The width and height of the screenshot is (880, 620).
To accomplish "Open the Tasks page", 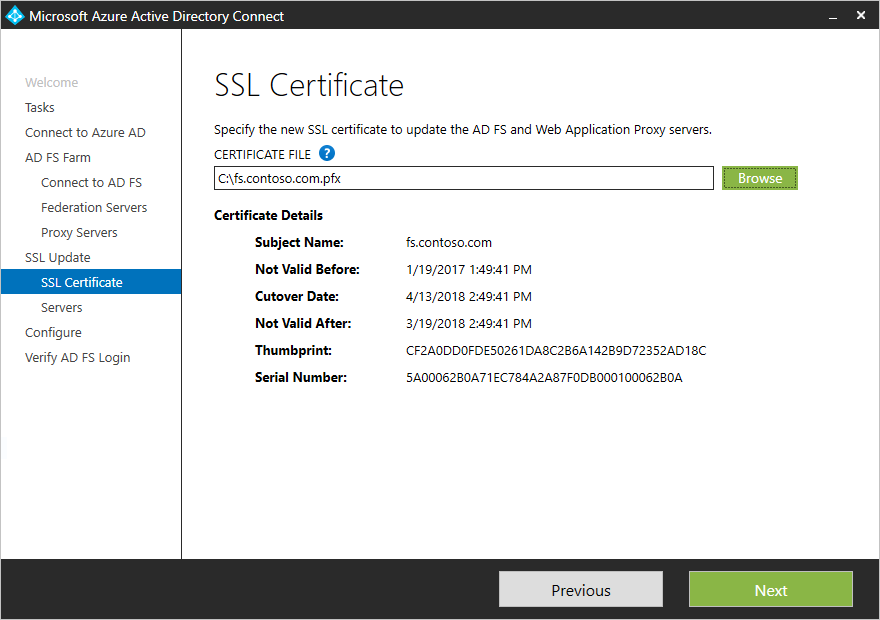I will pos(40,107).
